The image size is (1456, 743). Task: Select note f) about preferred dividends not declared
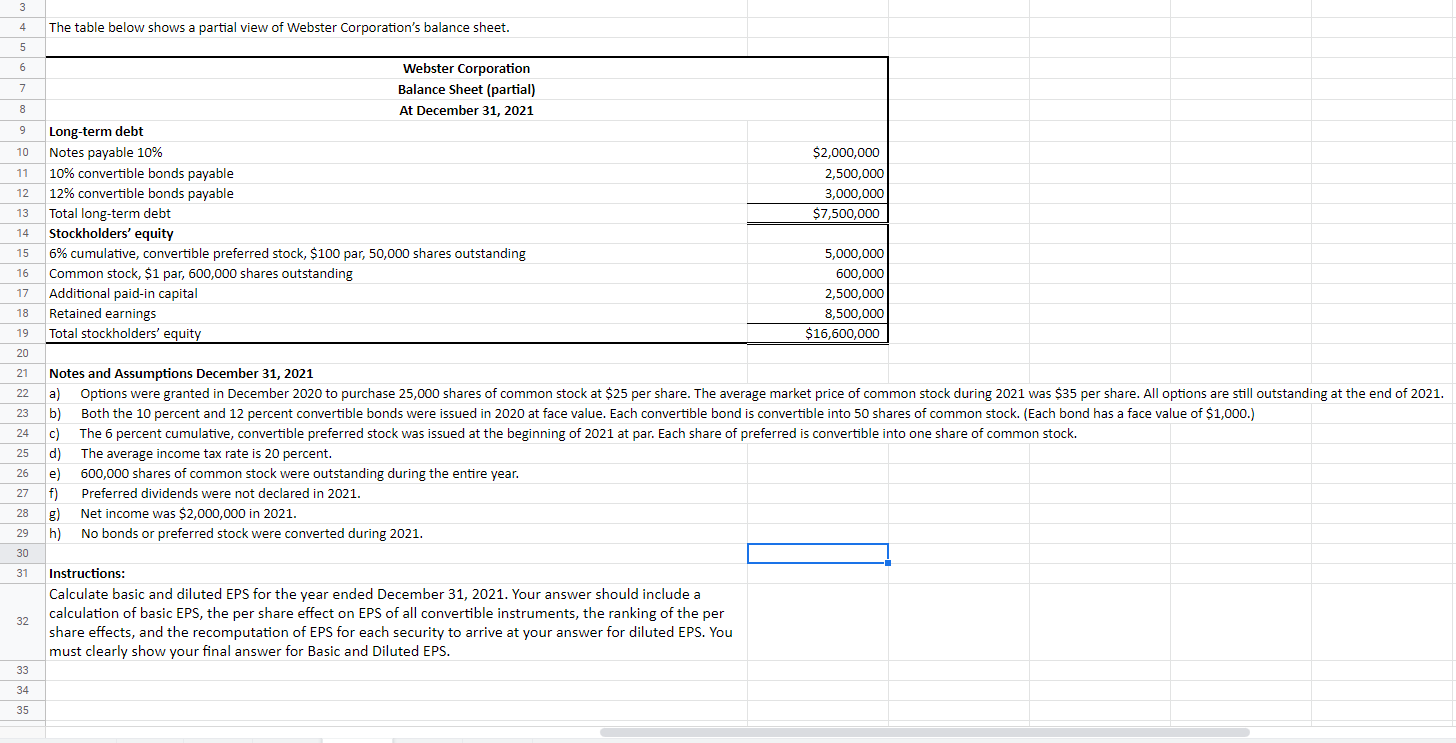click(x=205, y=493)
